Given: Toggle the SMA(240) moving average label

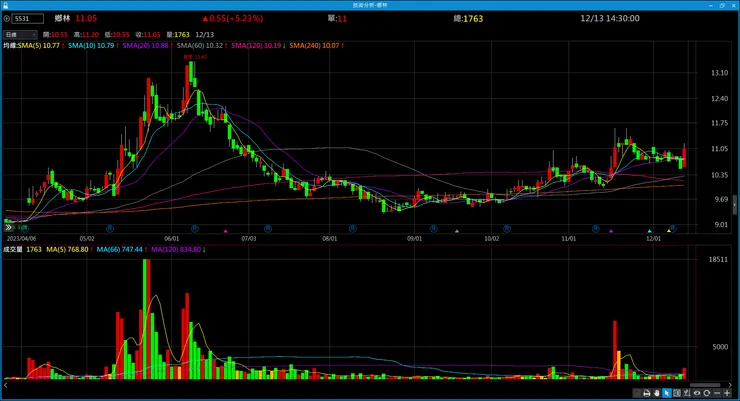Looking at the screenshot, I should [x=317, y=46].
